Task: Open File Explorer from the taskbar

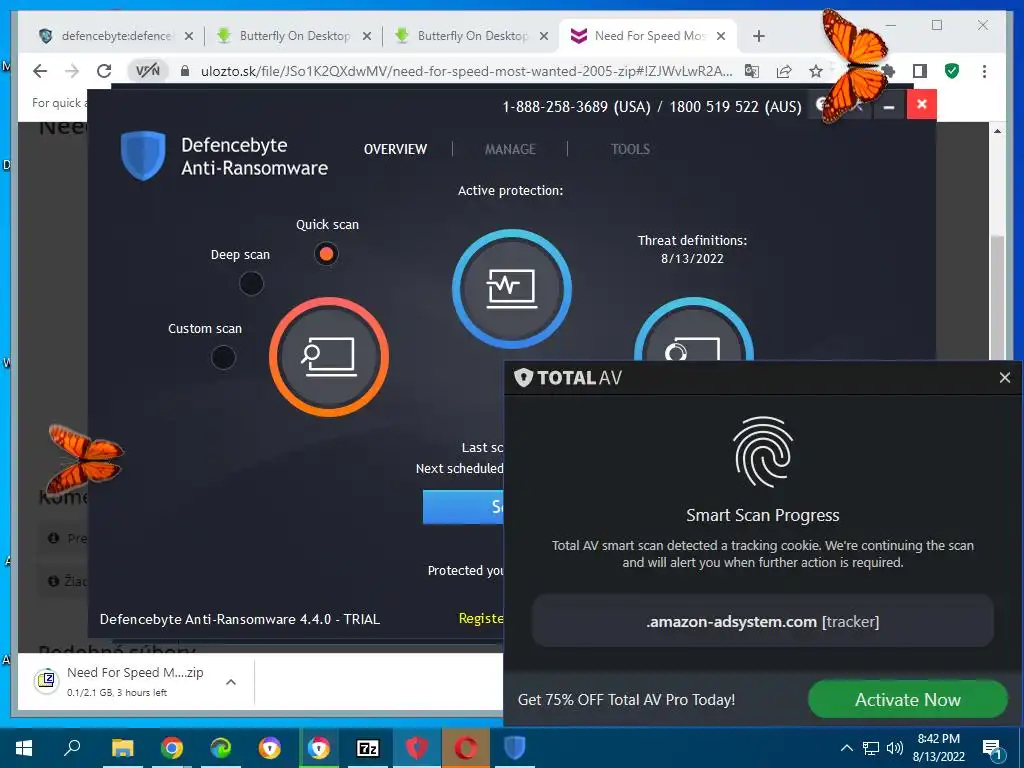Action: pos(122,748)
